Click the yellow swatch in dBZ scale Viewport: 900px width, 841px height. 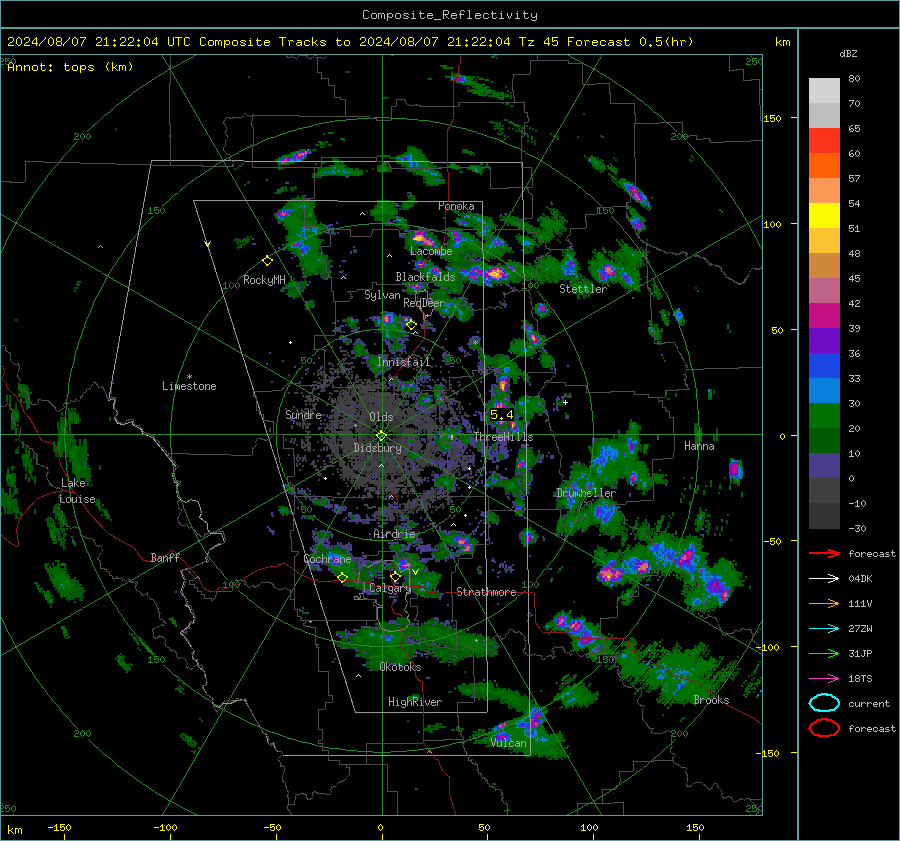coord(824,216)
